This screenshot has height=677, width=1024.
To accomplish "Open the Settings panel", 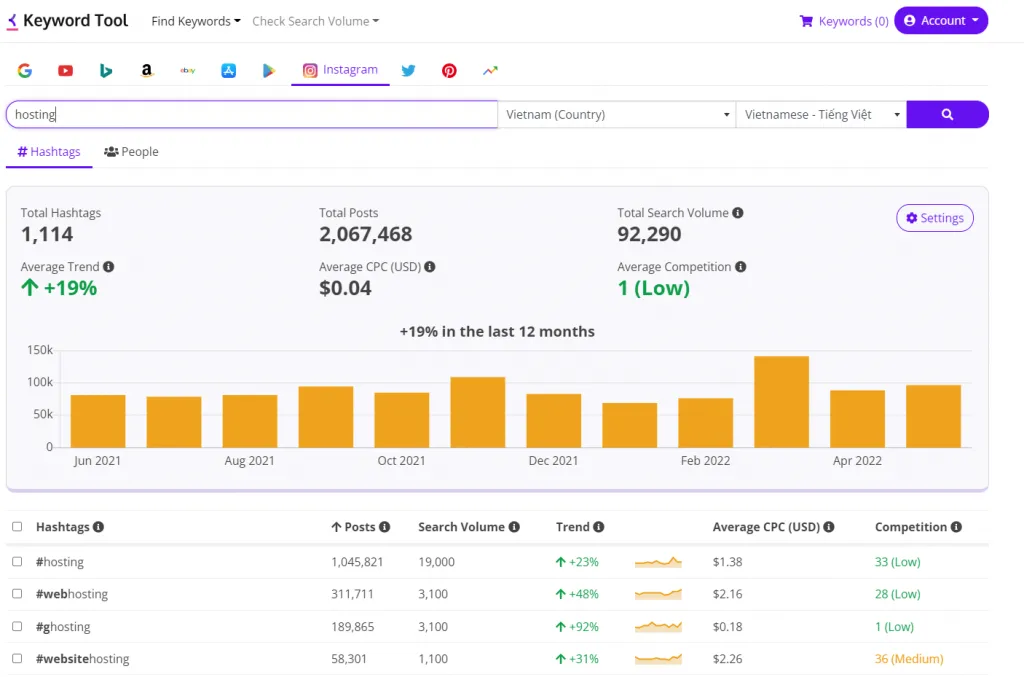I will pos(934,217).
